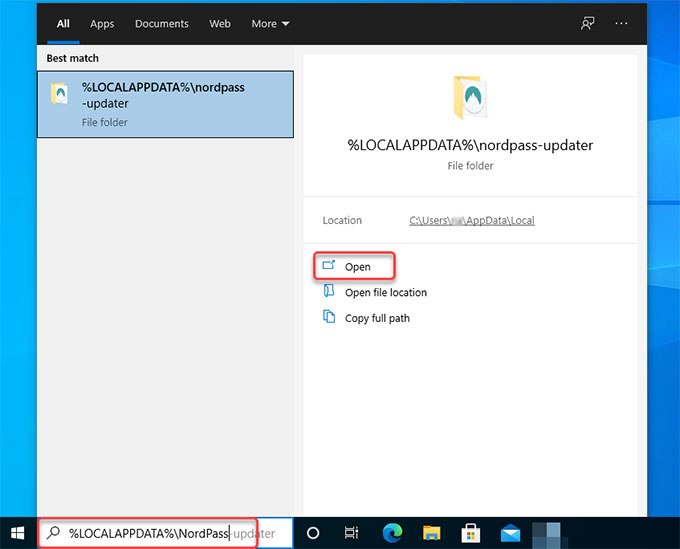Click the large NordPass folder thumbnail
680x549 pixels.
470,97
